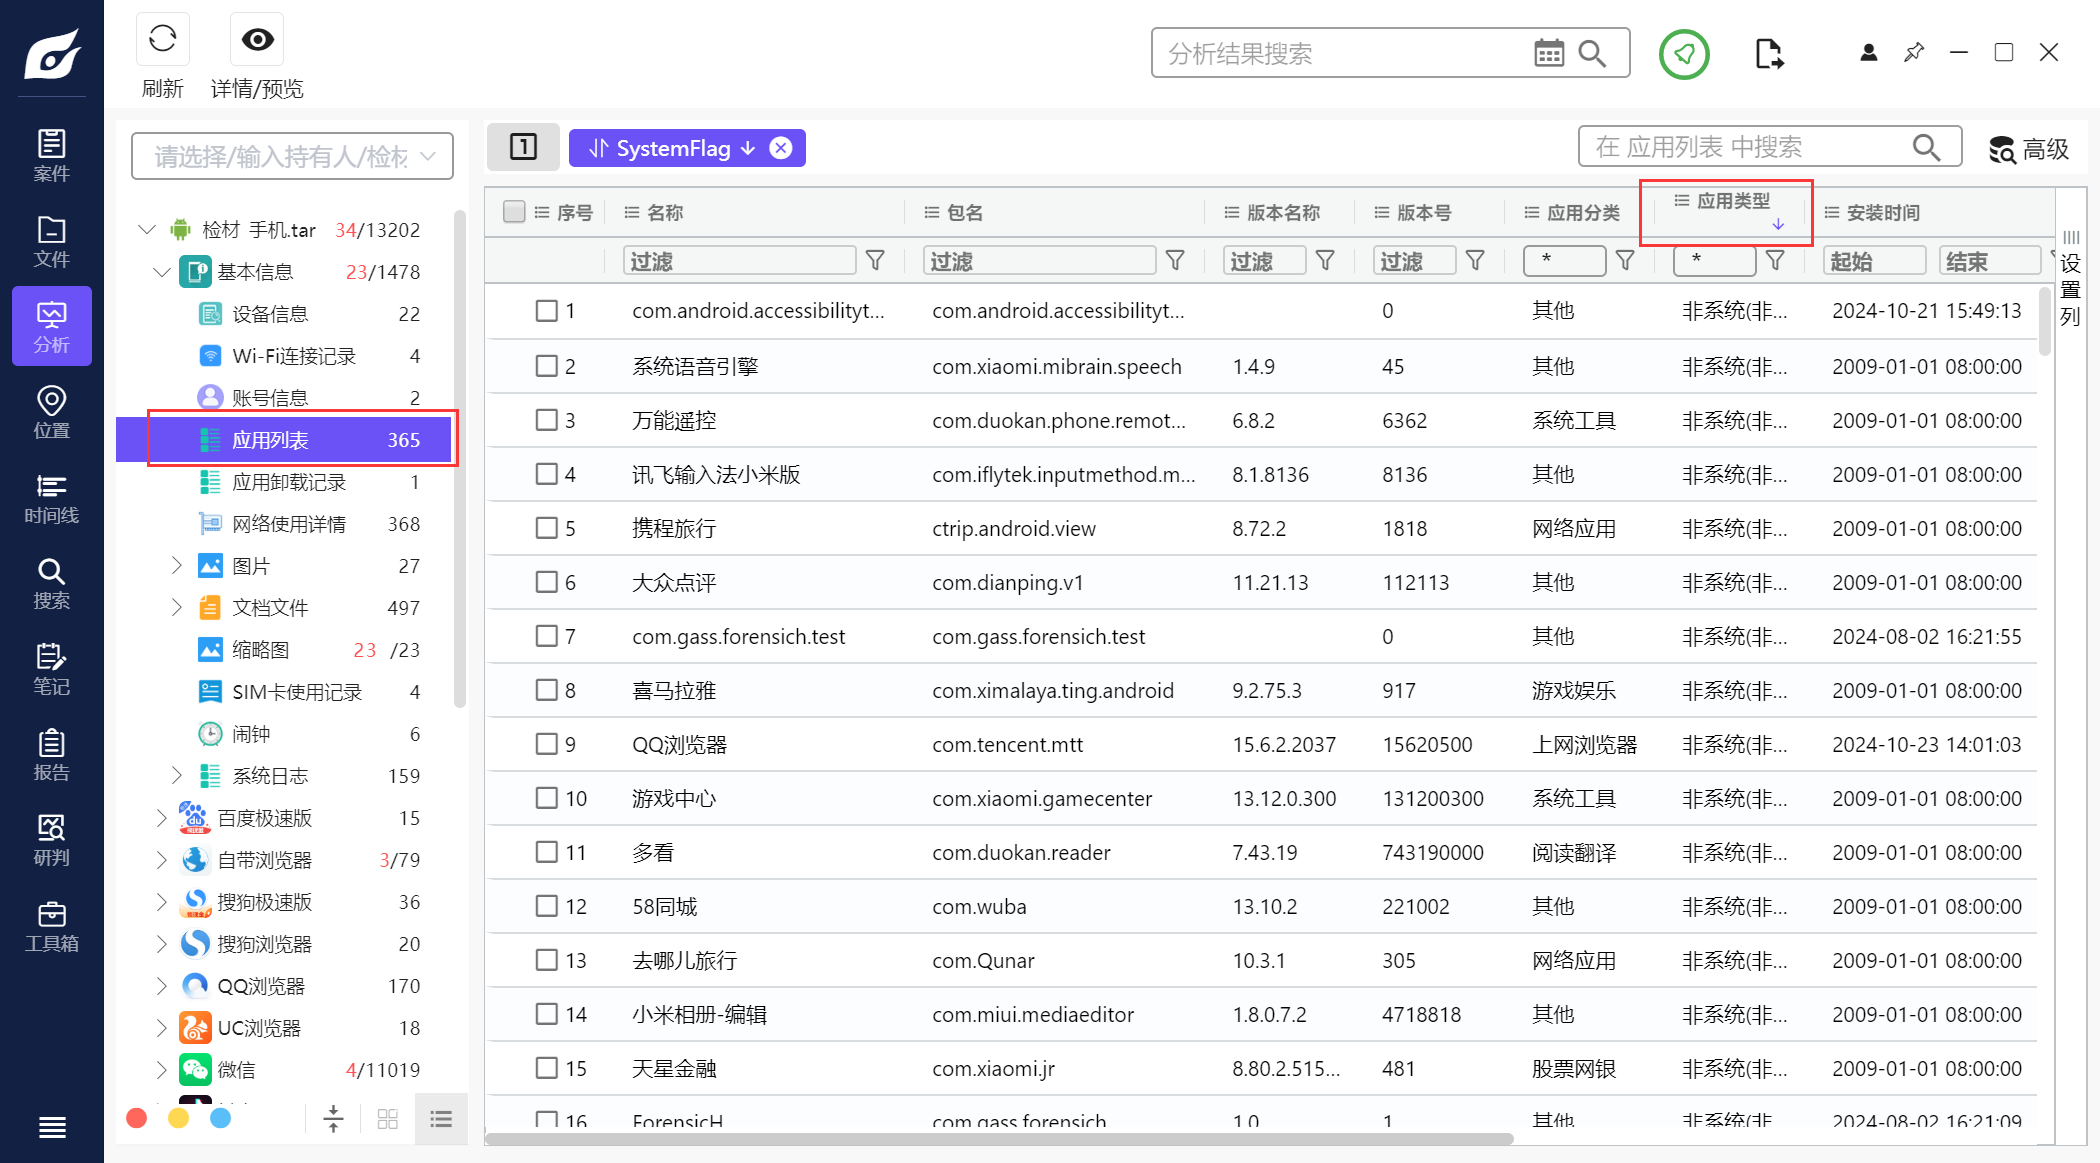Click the panel number 1 icon button

coord(523,147)
